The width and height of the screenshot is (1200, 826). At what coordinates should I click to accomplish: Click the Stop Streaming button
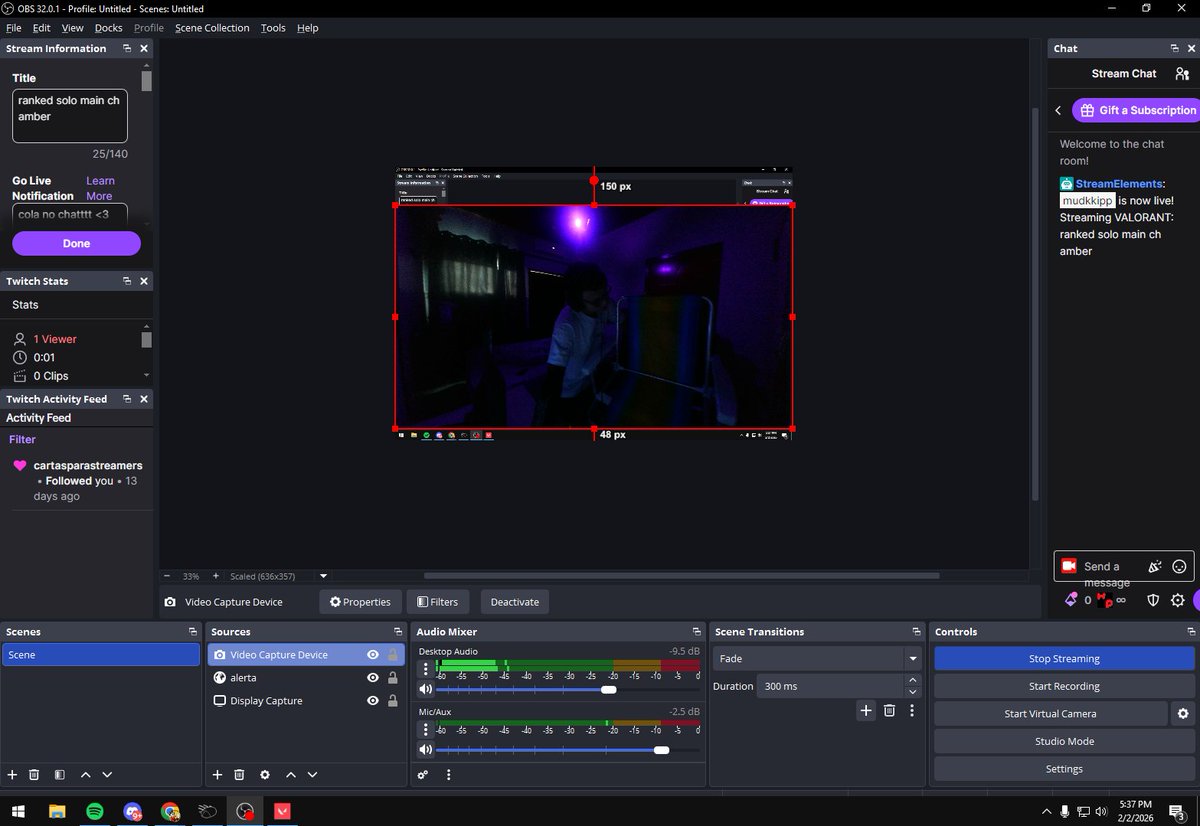click(x=1064, y=658)
